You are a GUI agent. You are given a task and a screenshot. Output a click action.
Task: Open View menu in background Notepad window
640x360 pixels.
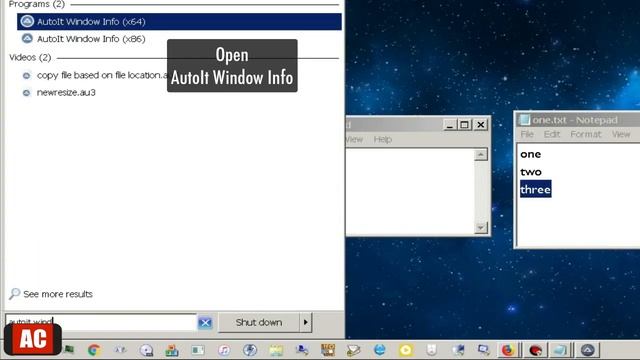354,140
